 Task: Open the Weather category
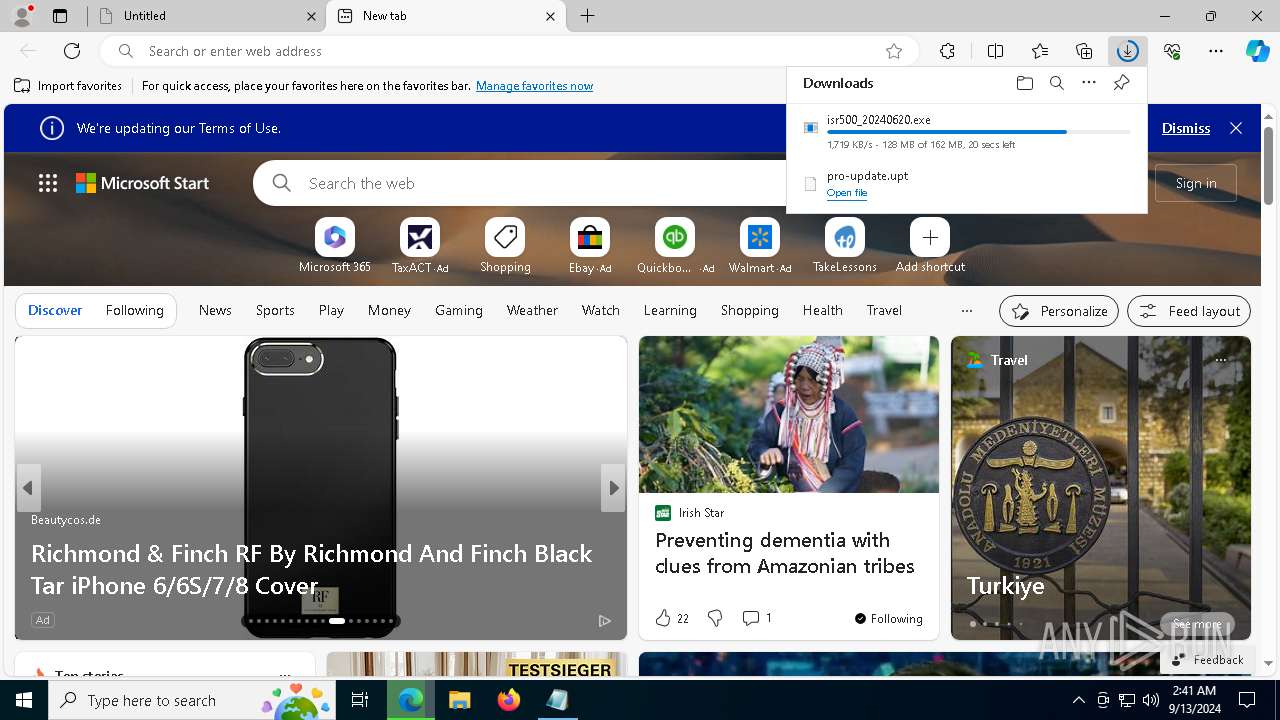532,311
